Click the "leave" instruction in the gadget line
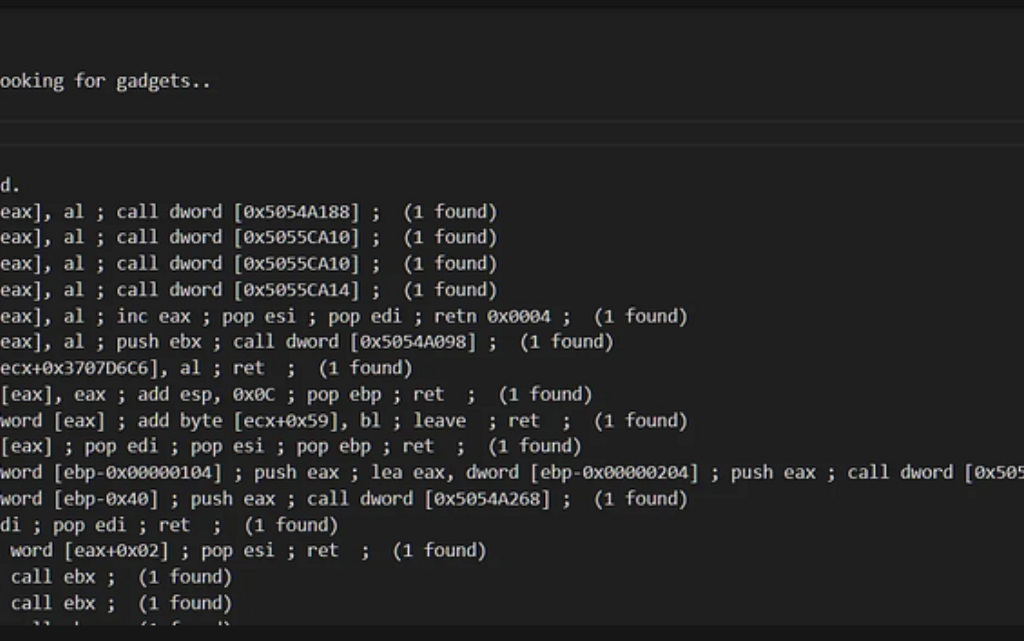 [x=439, y=420]
